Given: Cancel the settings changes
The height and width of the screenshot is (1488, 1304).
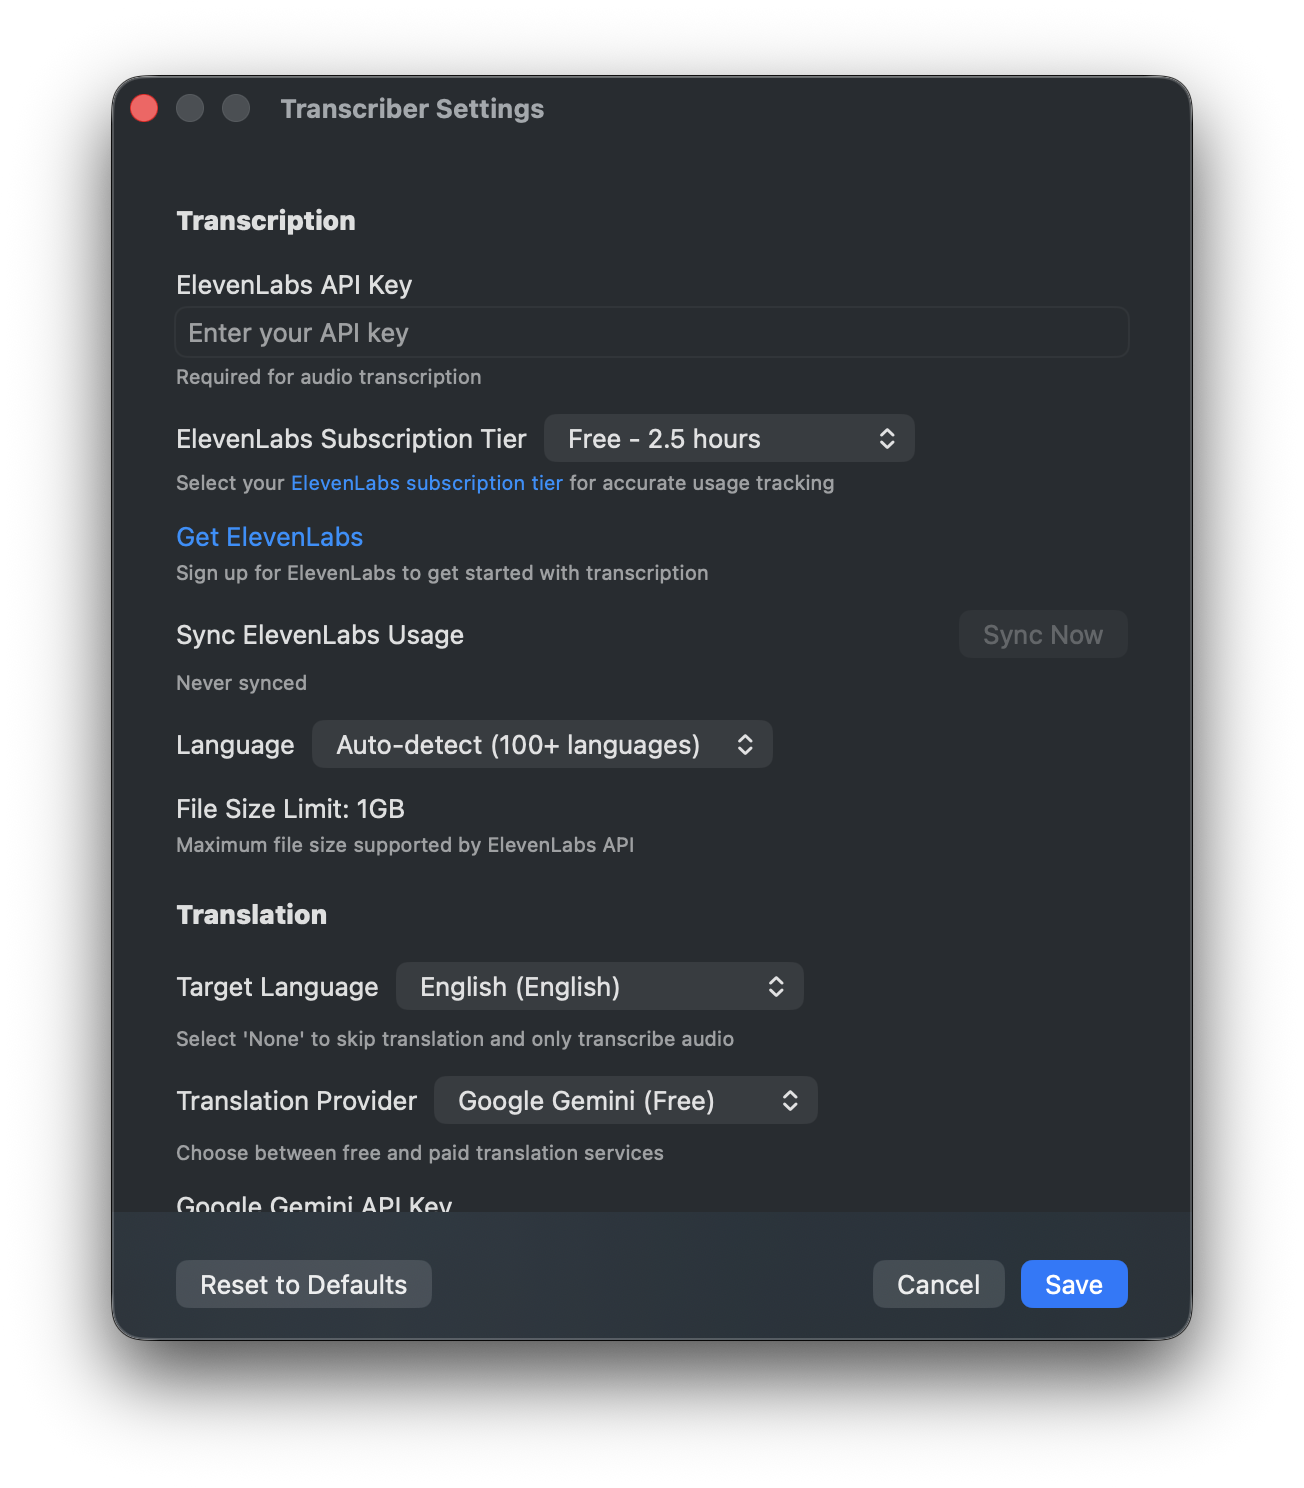Looking at the screenshot, I should tap(938, 1284).
